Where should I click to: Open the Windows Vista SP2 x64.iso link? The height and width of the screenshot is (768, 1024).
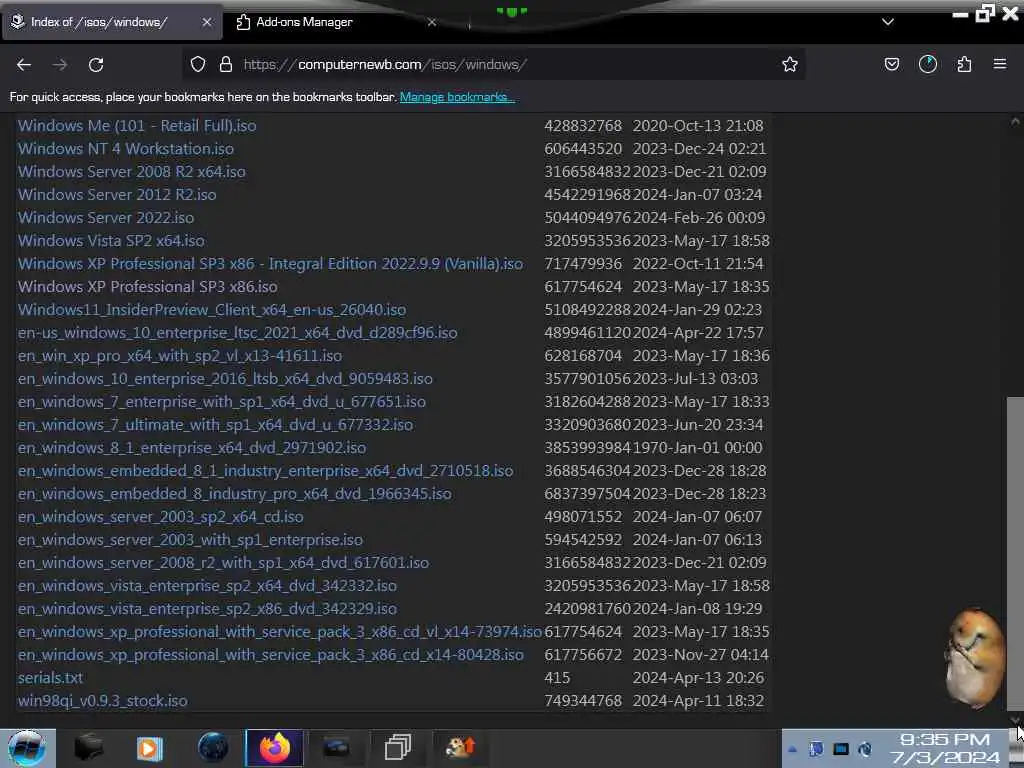[111, 240]
